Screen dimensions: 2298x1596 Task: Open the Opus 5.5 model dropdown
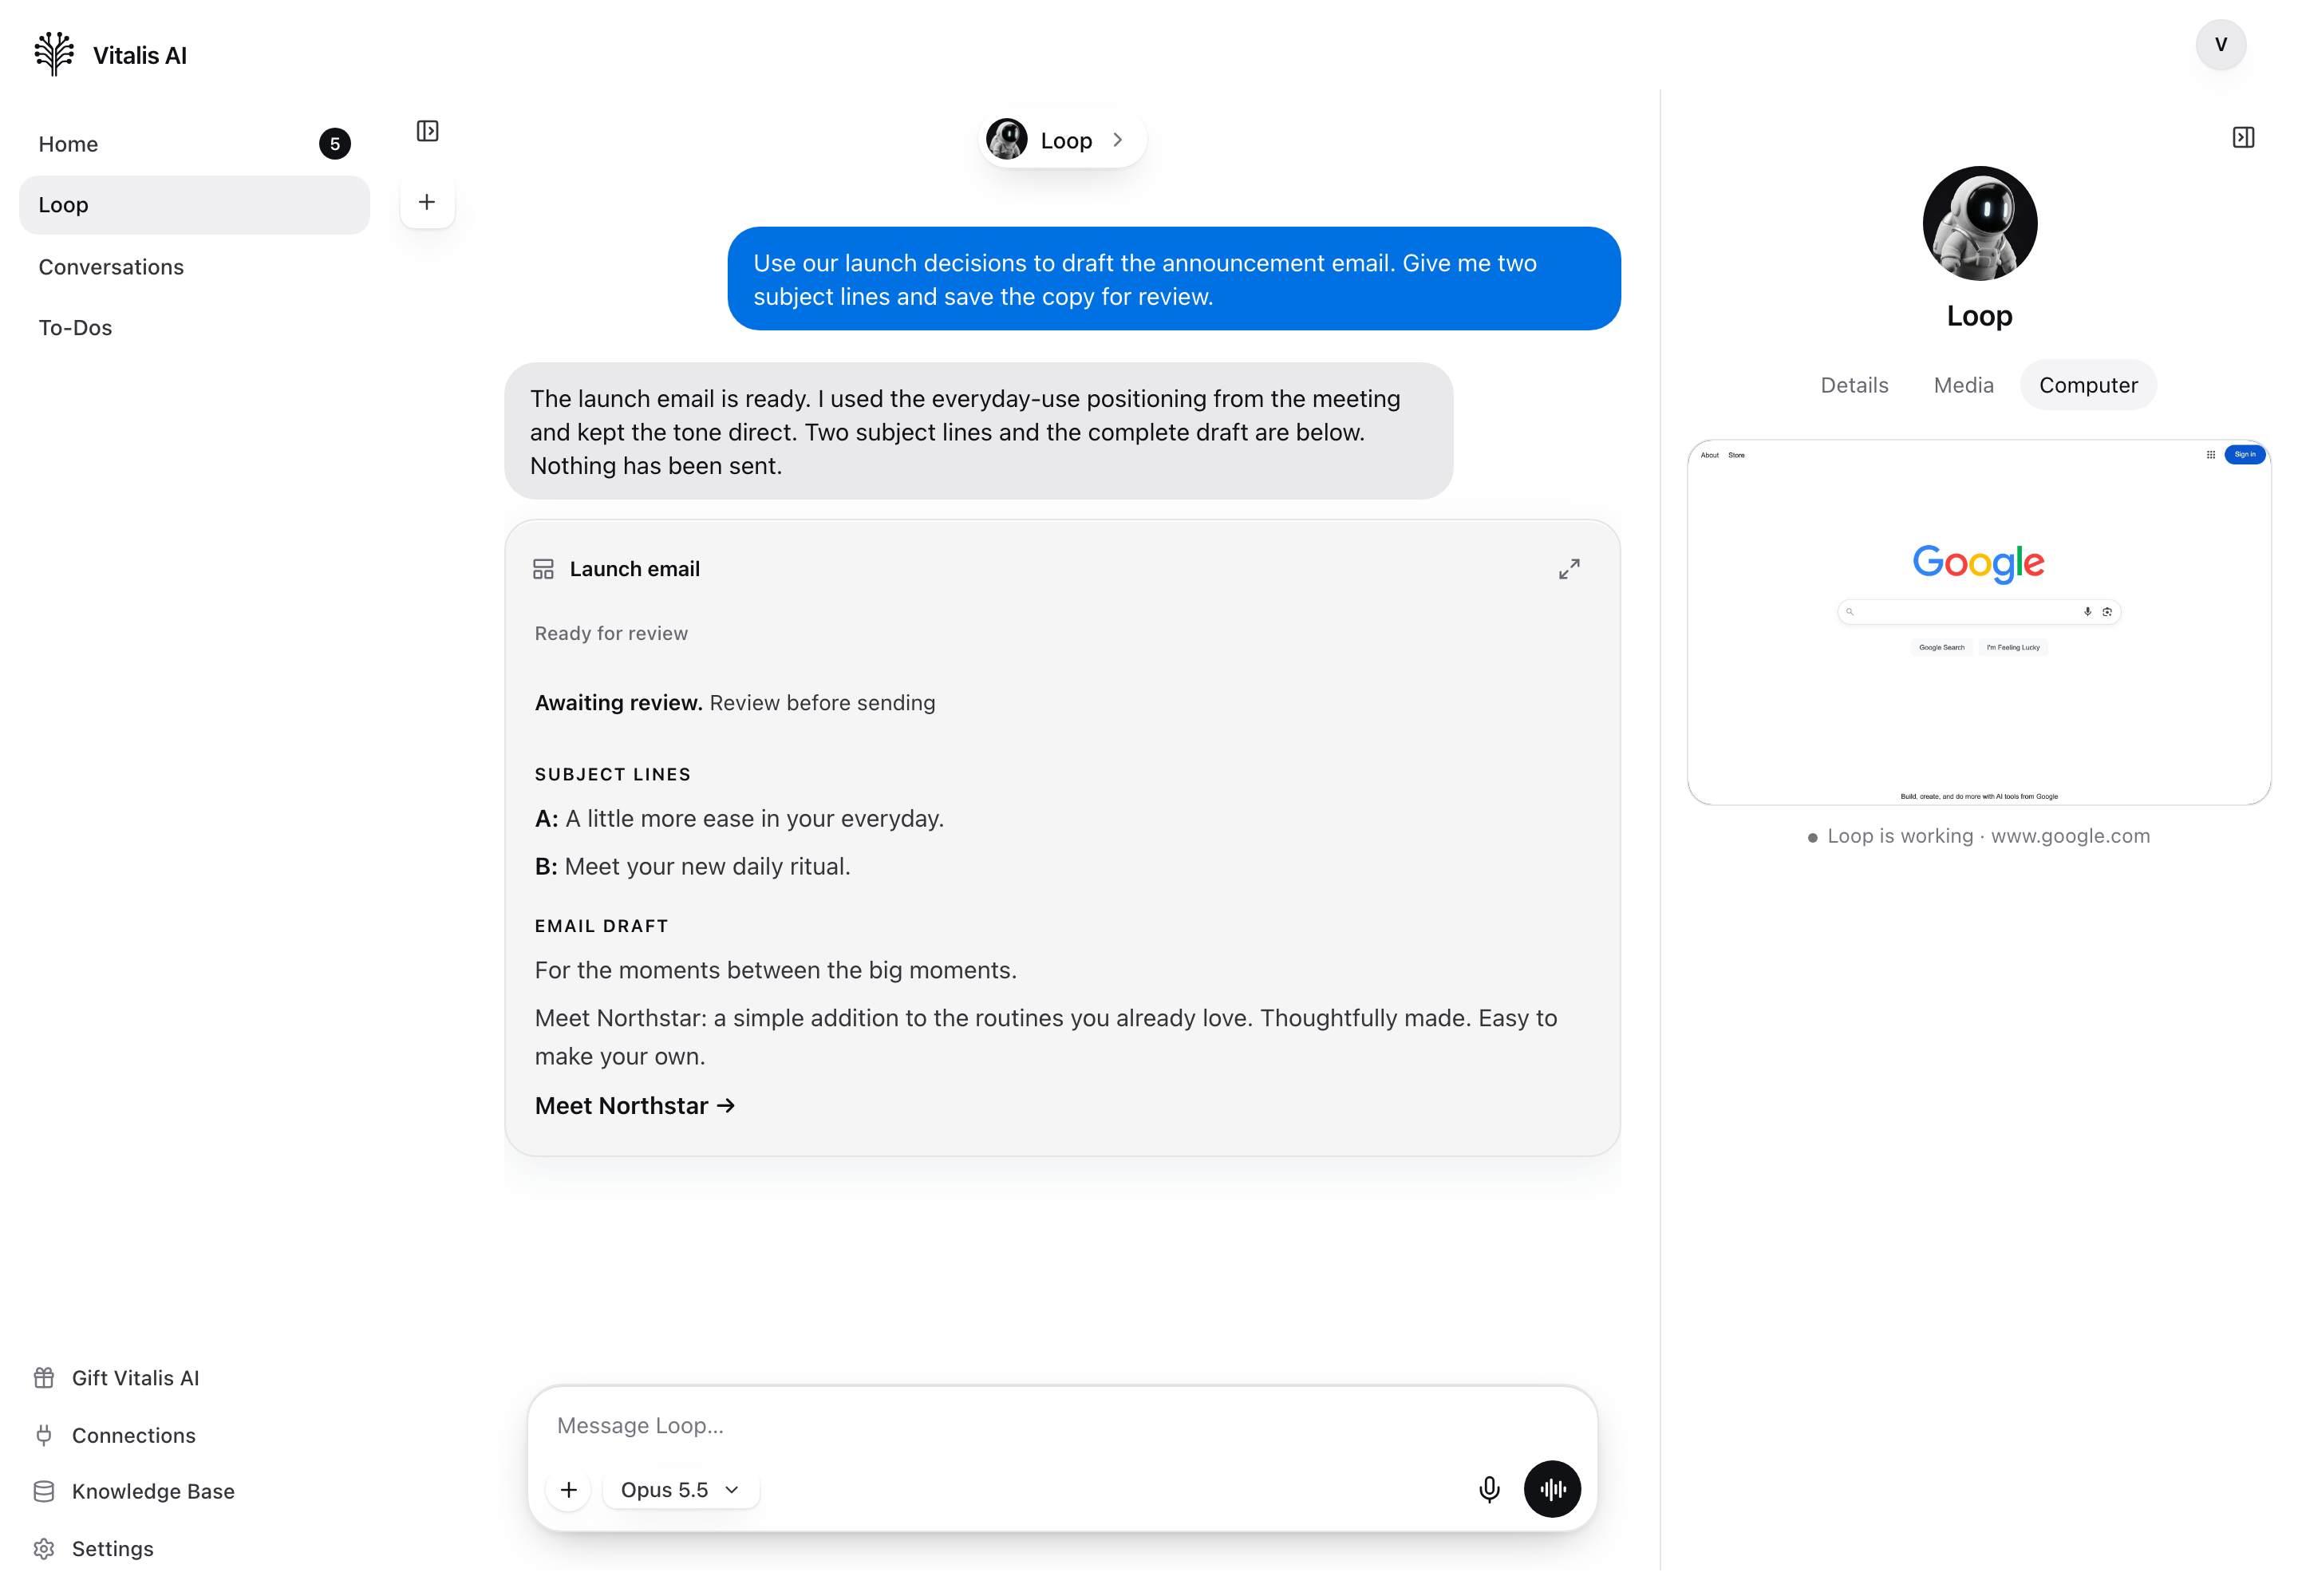click(680, 1490)
